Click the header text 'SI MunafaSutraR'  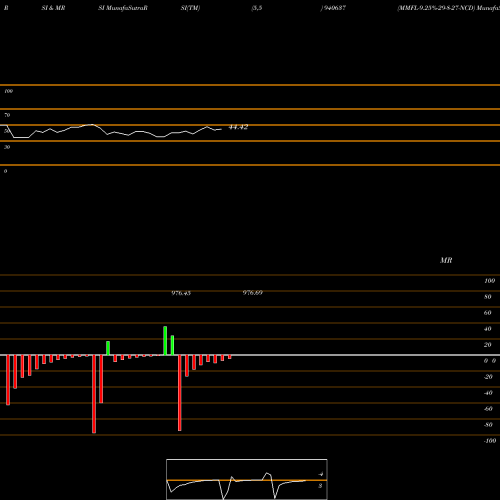click(x=123, y=8)
